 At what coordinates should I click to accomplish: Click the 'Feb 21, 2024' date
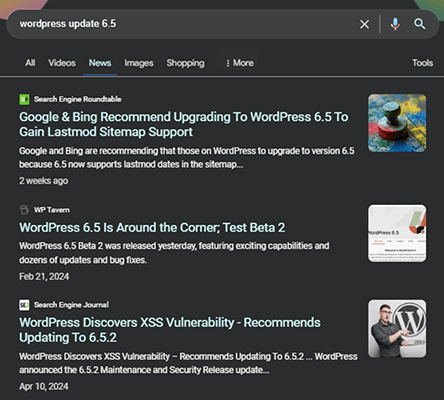click(44, 277)
